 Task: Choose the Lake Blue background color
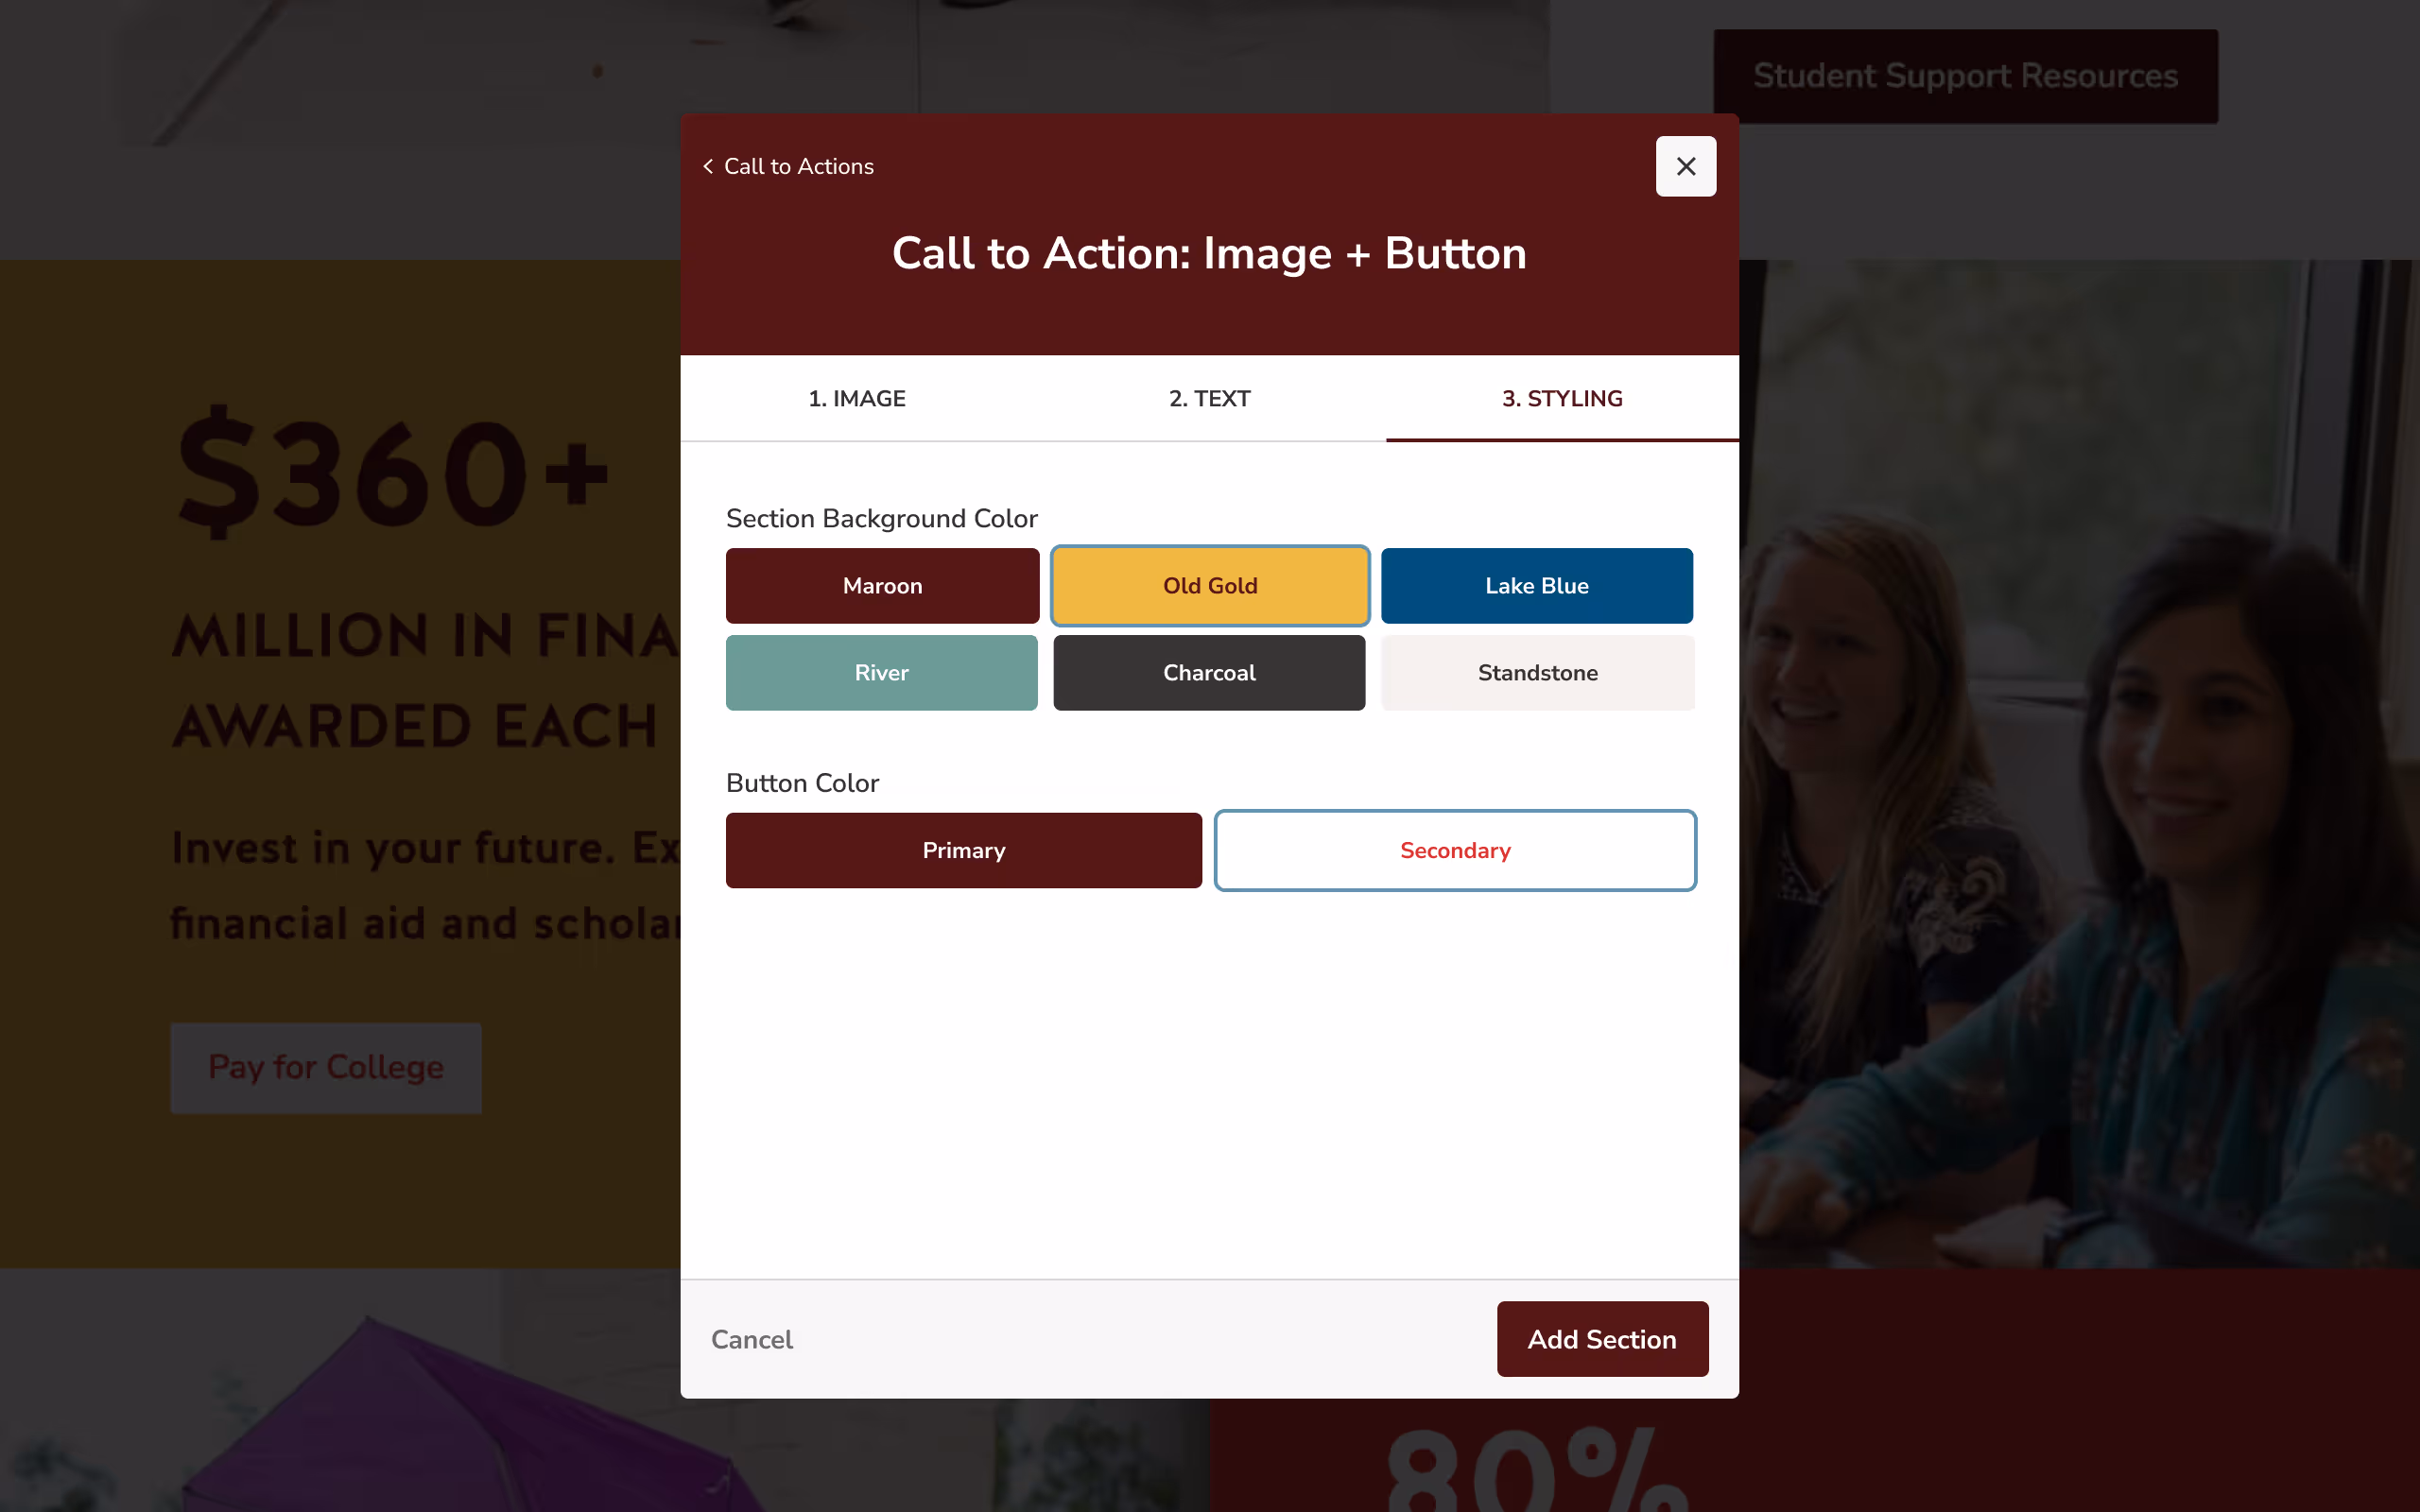1536,585
